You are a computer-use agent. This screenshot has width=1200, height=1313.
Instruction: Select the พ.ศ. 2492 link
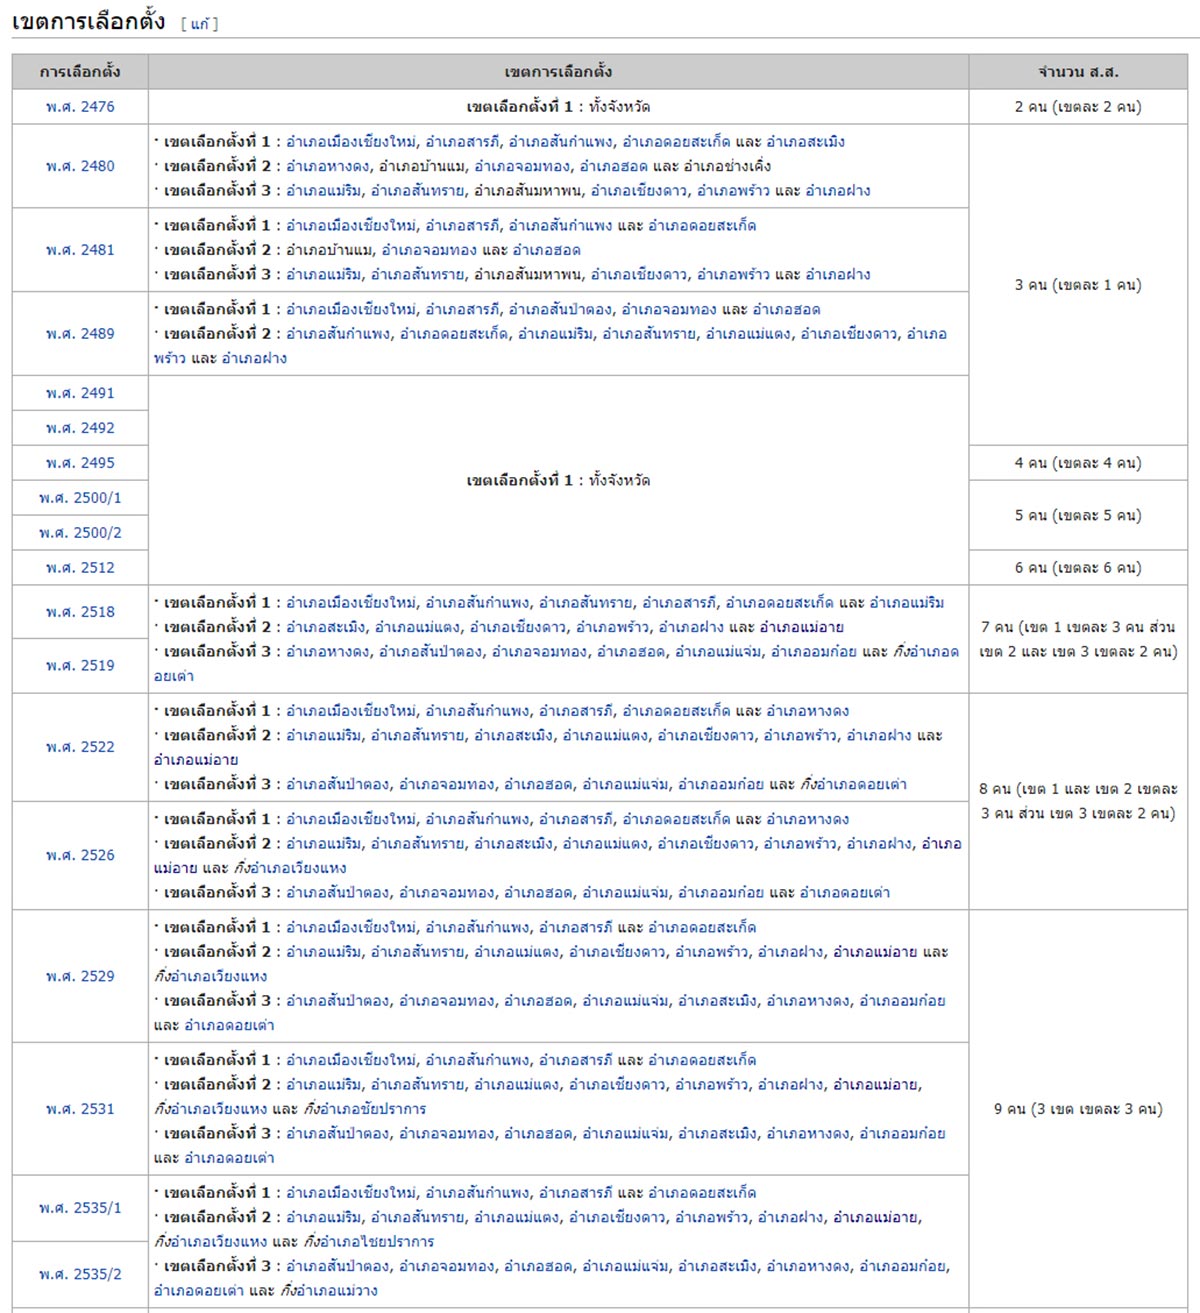point(80,428)
